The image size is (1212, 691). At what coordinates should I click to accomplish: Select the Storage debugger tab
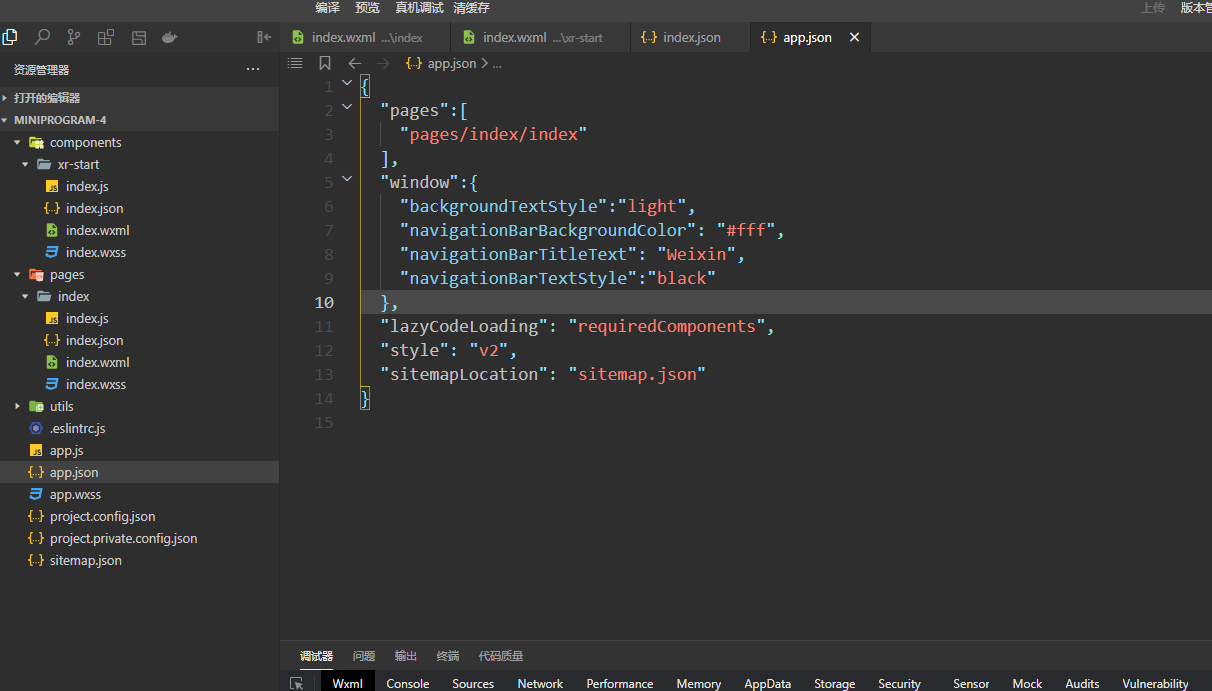click(x=834, y=684)
